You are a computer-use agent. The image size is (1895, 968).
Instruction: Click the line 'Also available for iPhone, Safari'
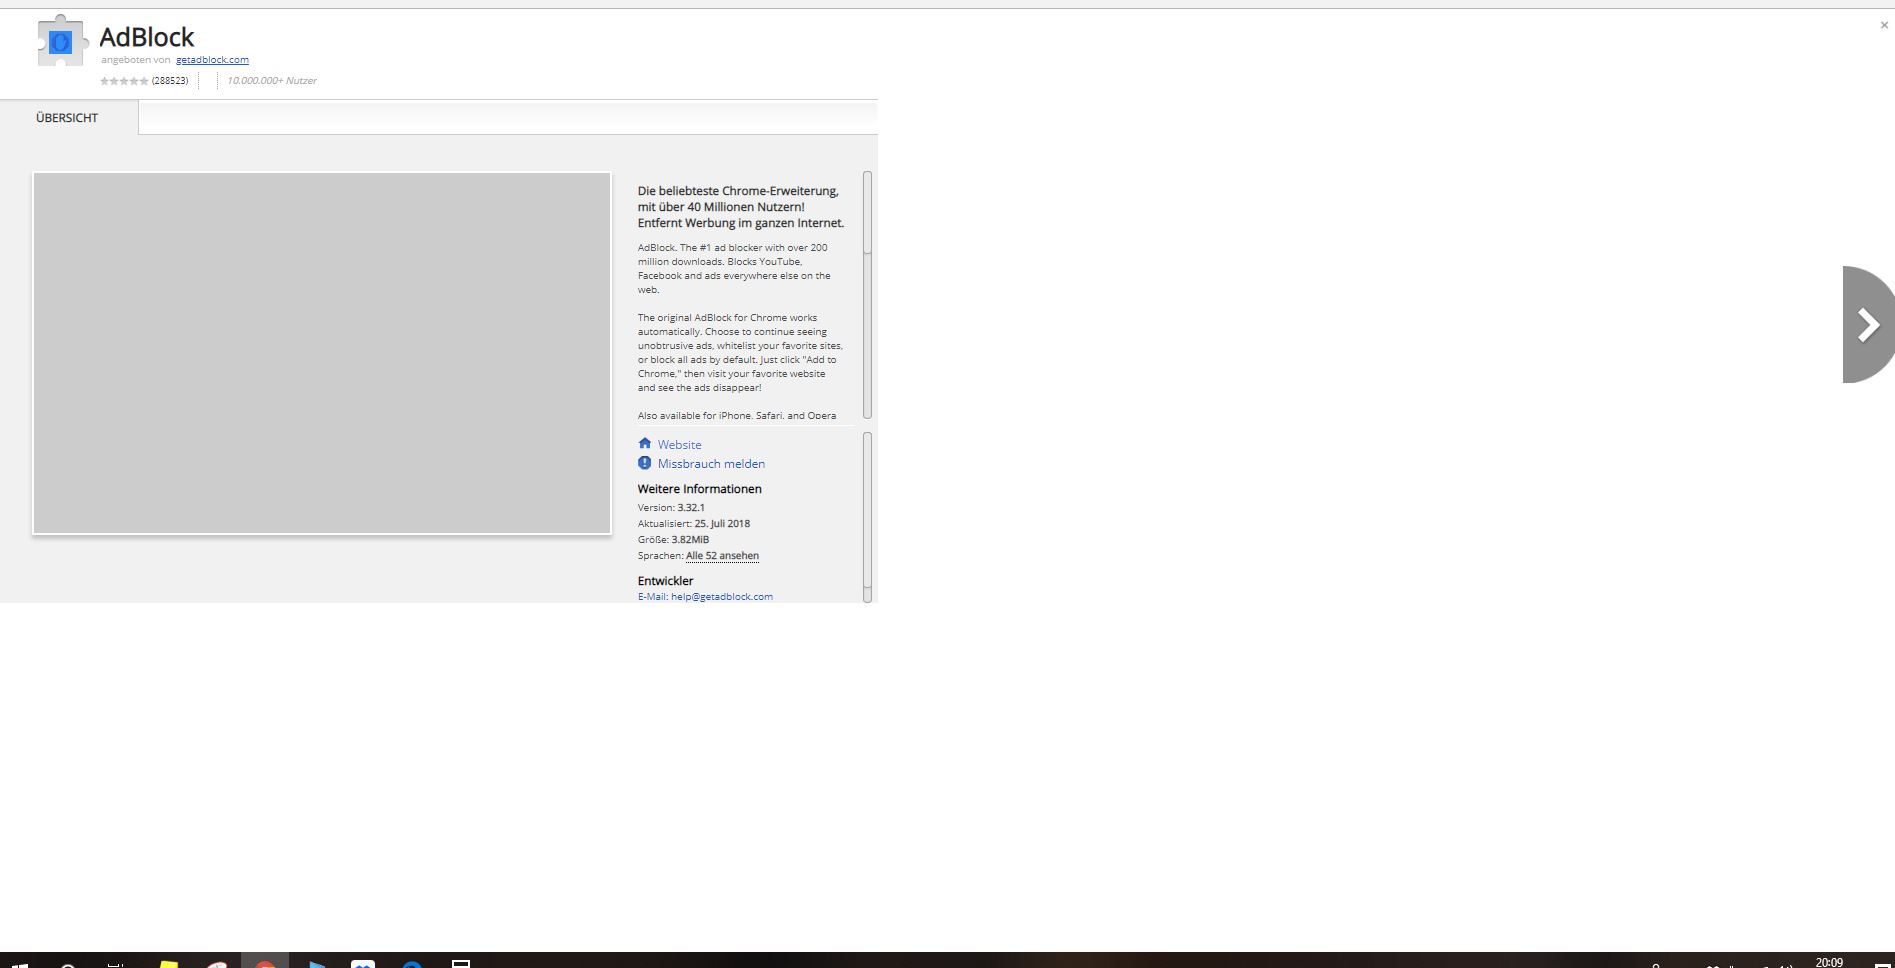point(737,415)
